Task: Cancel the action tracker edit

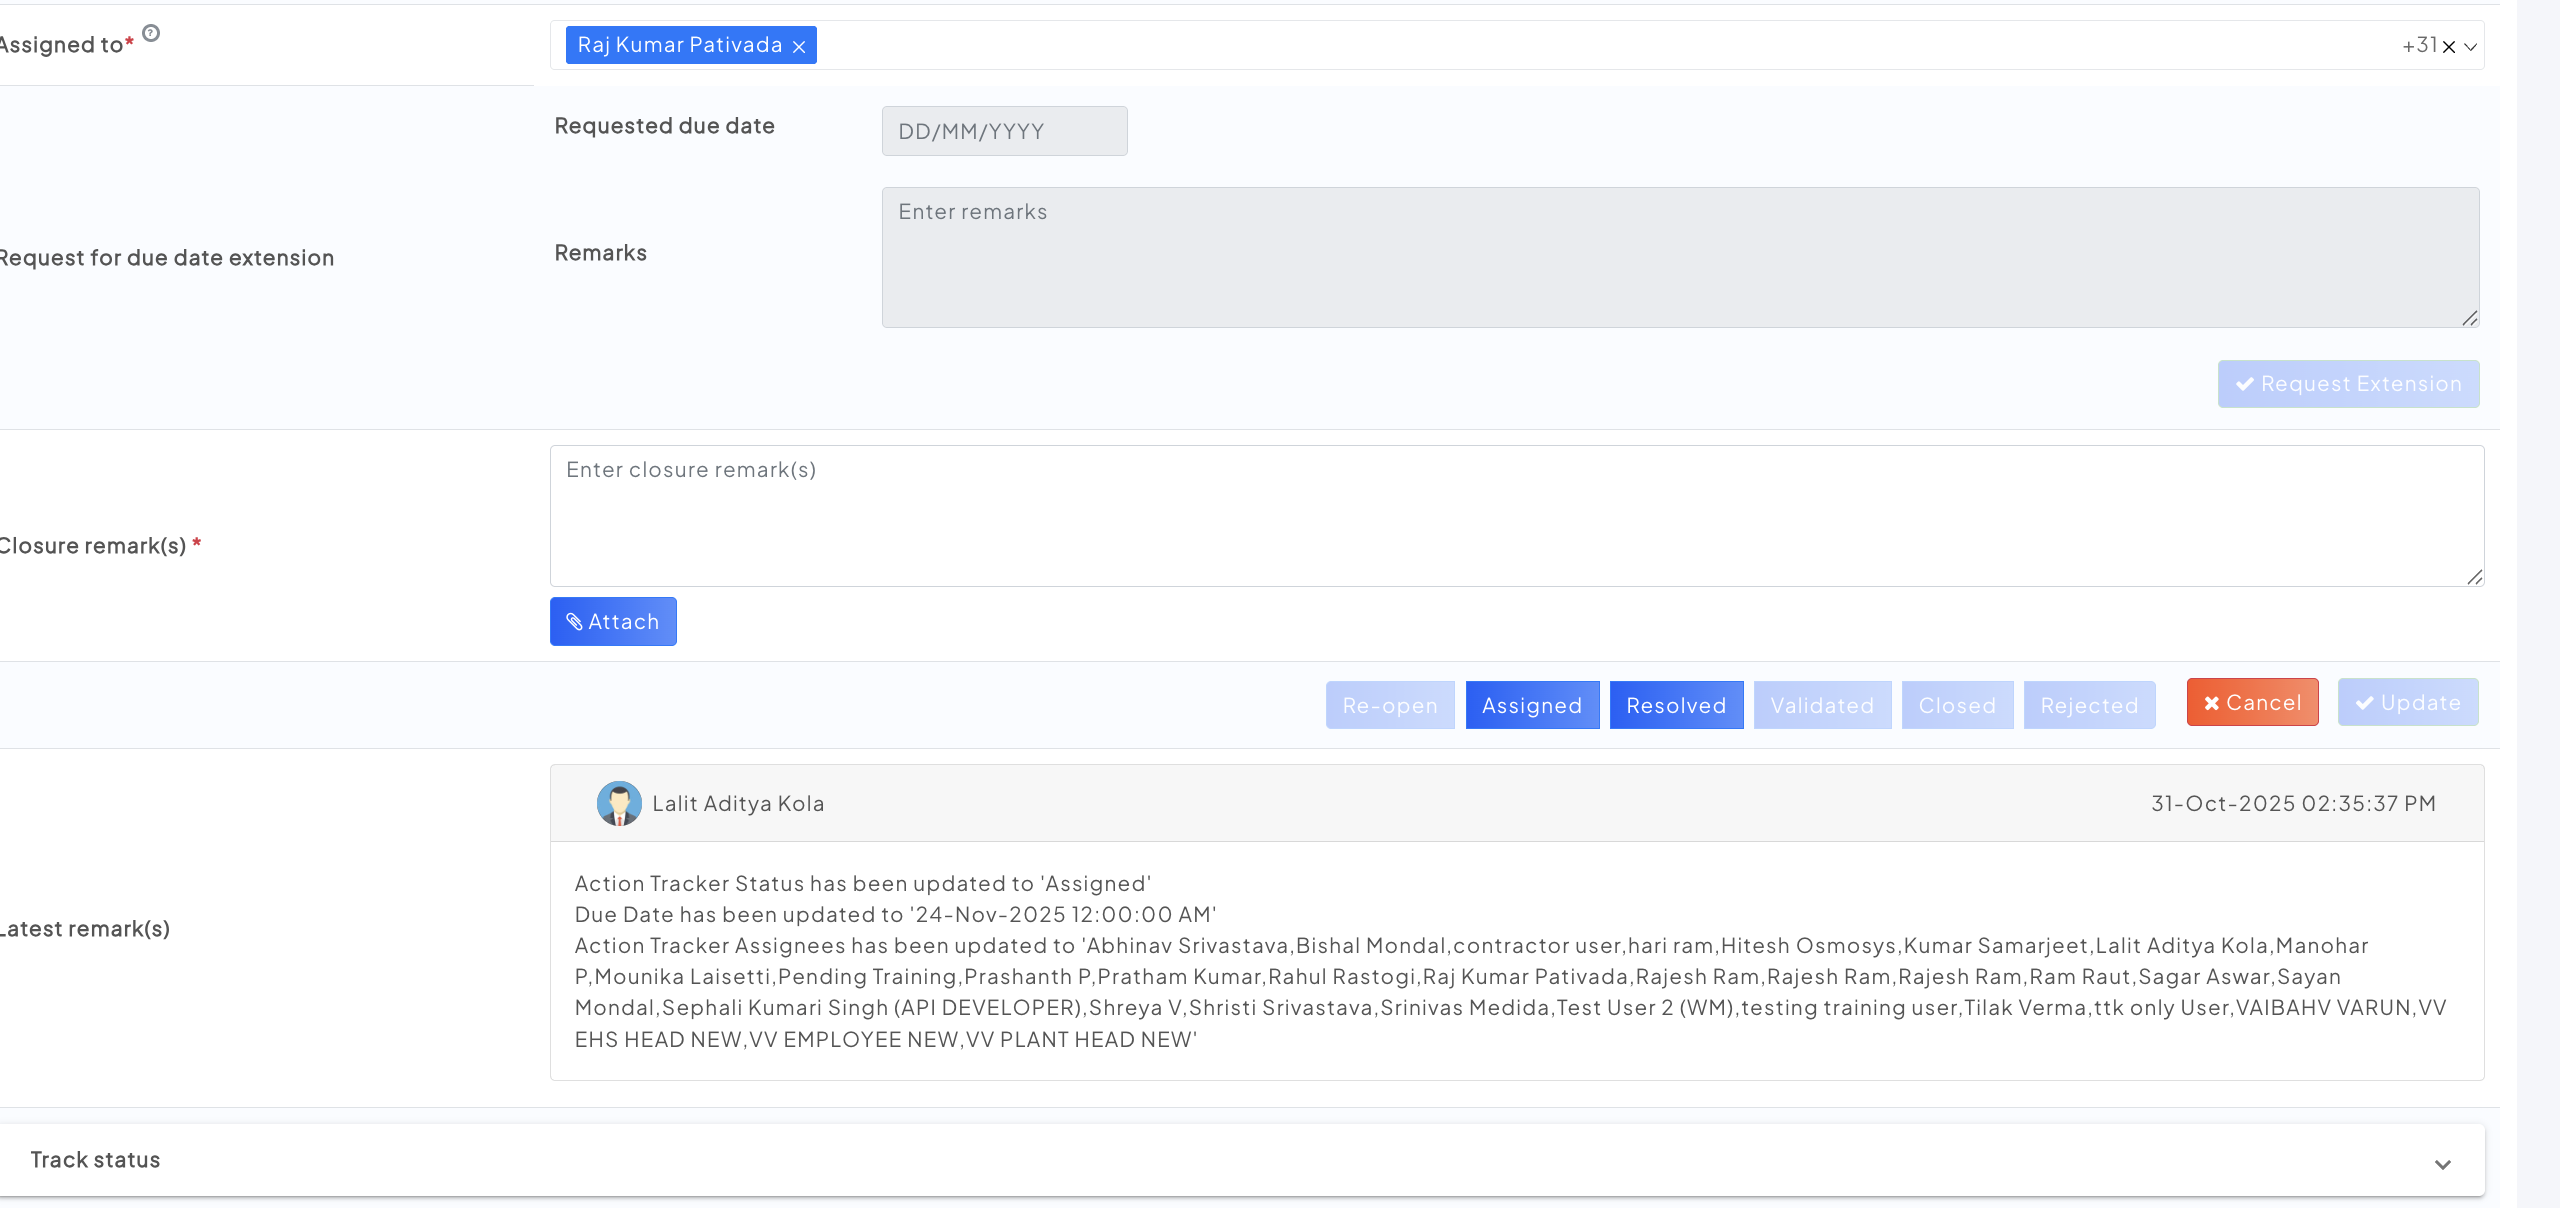Action: pyautogui.click(x=2252, y=702)
